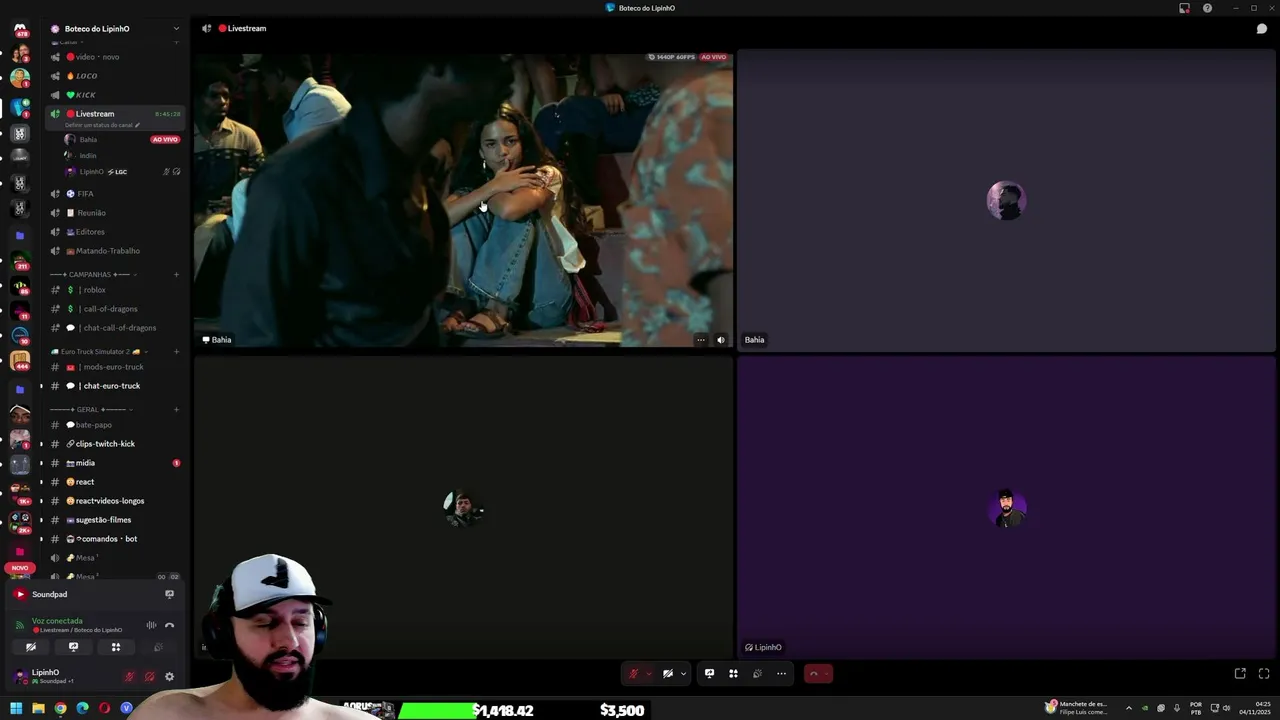
Task: Disconnect from voice in sidebar panel
Action: (169, 625)
